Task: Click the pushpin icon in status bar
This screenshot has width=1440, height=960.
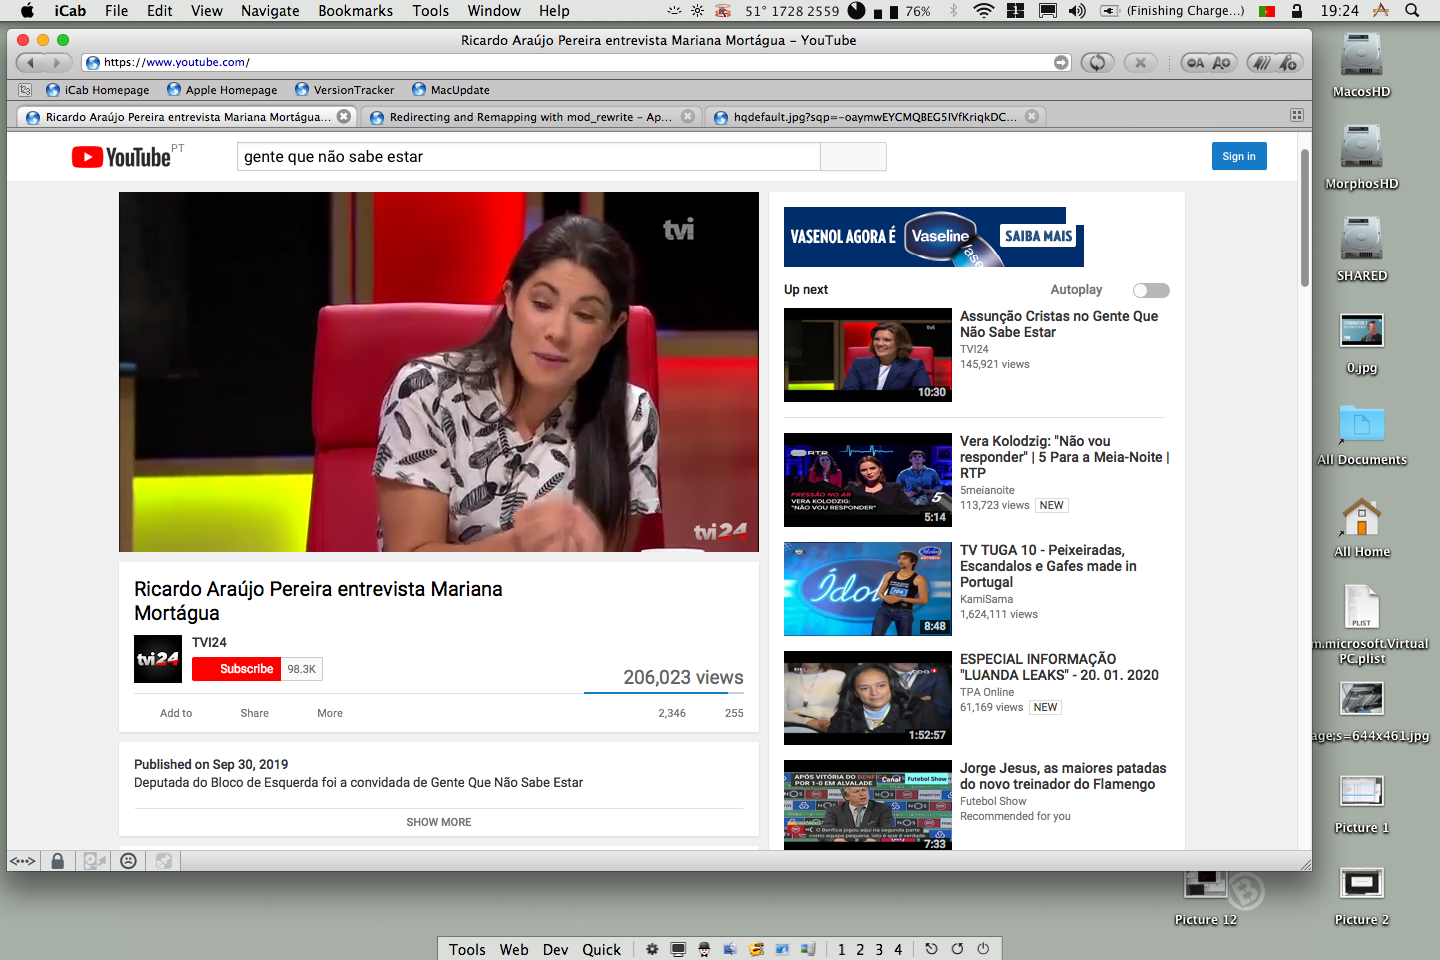Action: 163,860
